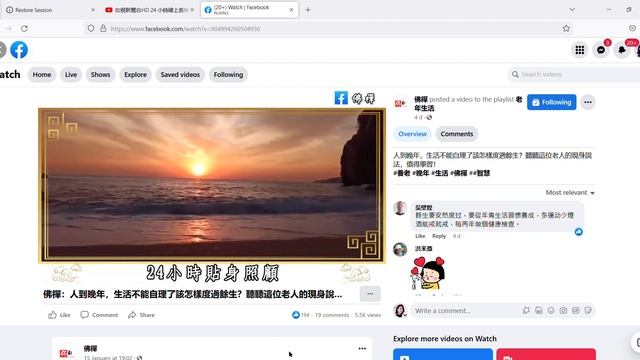Switch to the YouTube news tab
640x360 pixels.
pyautogui.click(x=149, y=10)
